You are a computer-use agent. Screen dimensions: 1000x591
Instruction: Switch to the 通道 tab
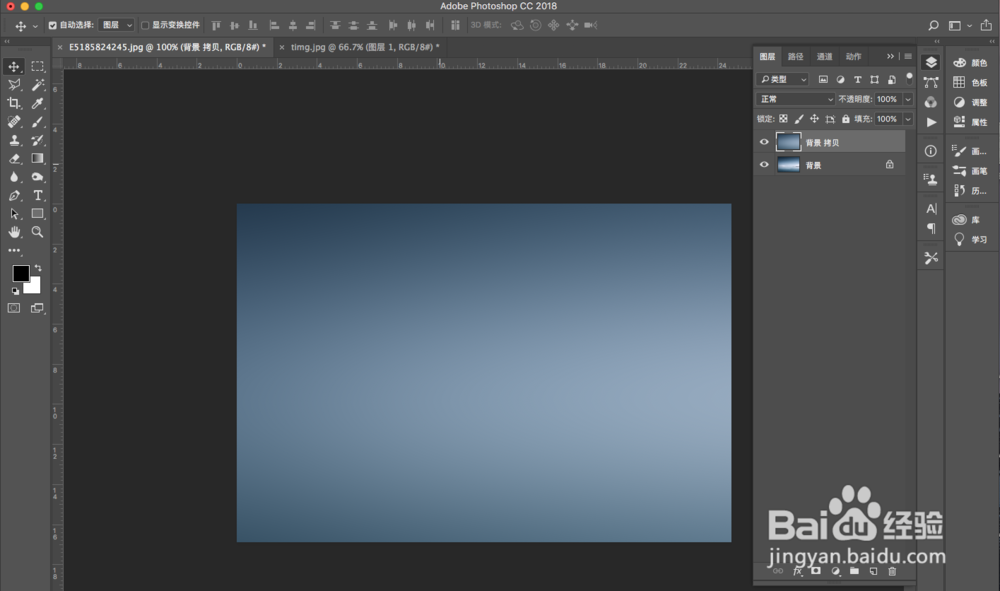click(825, 56)
